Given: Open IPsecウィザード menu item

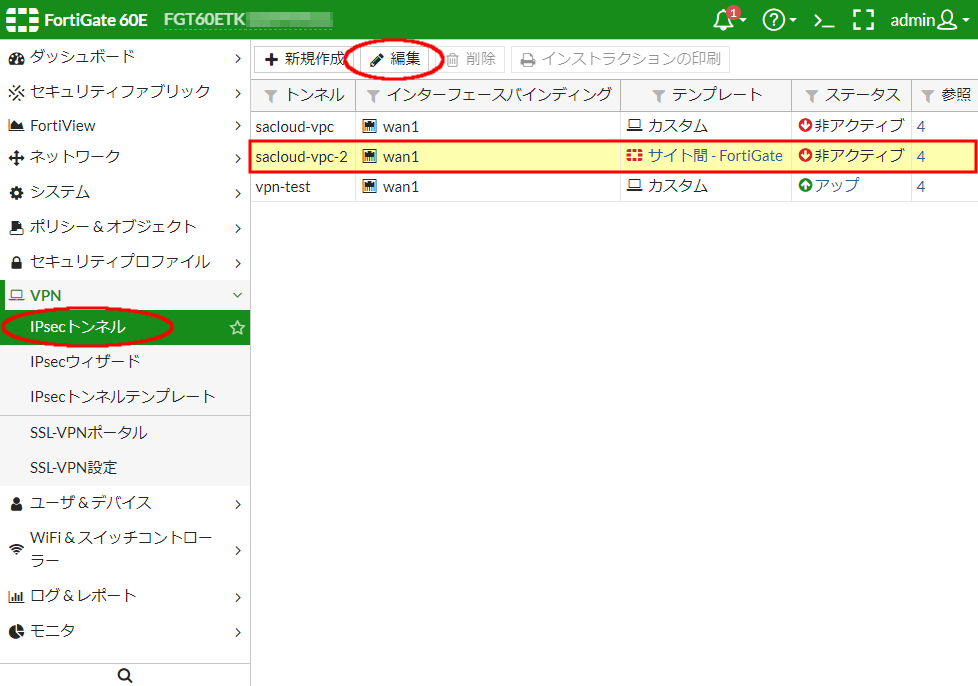Looking at the screenshot, I should 85,362.
